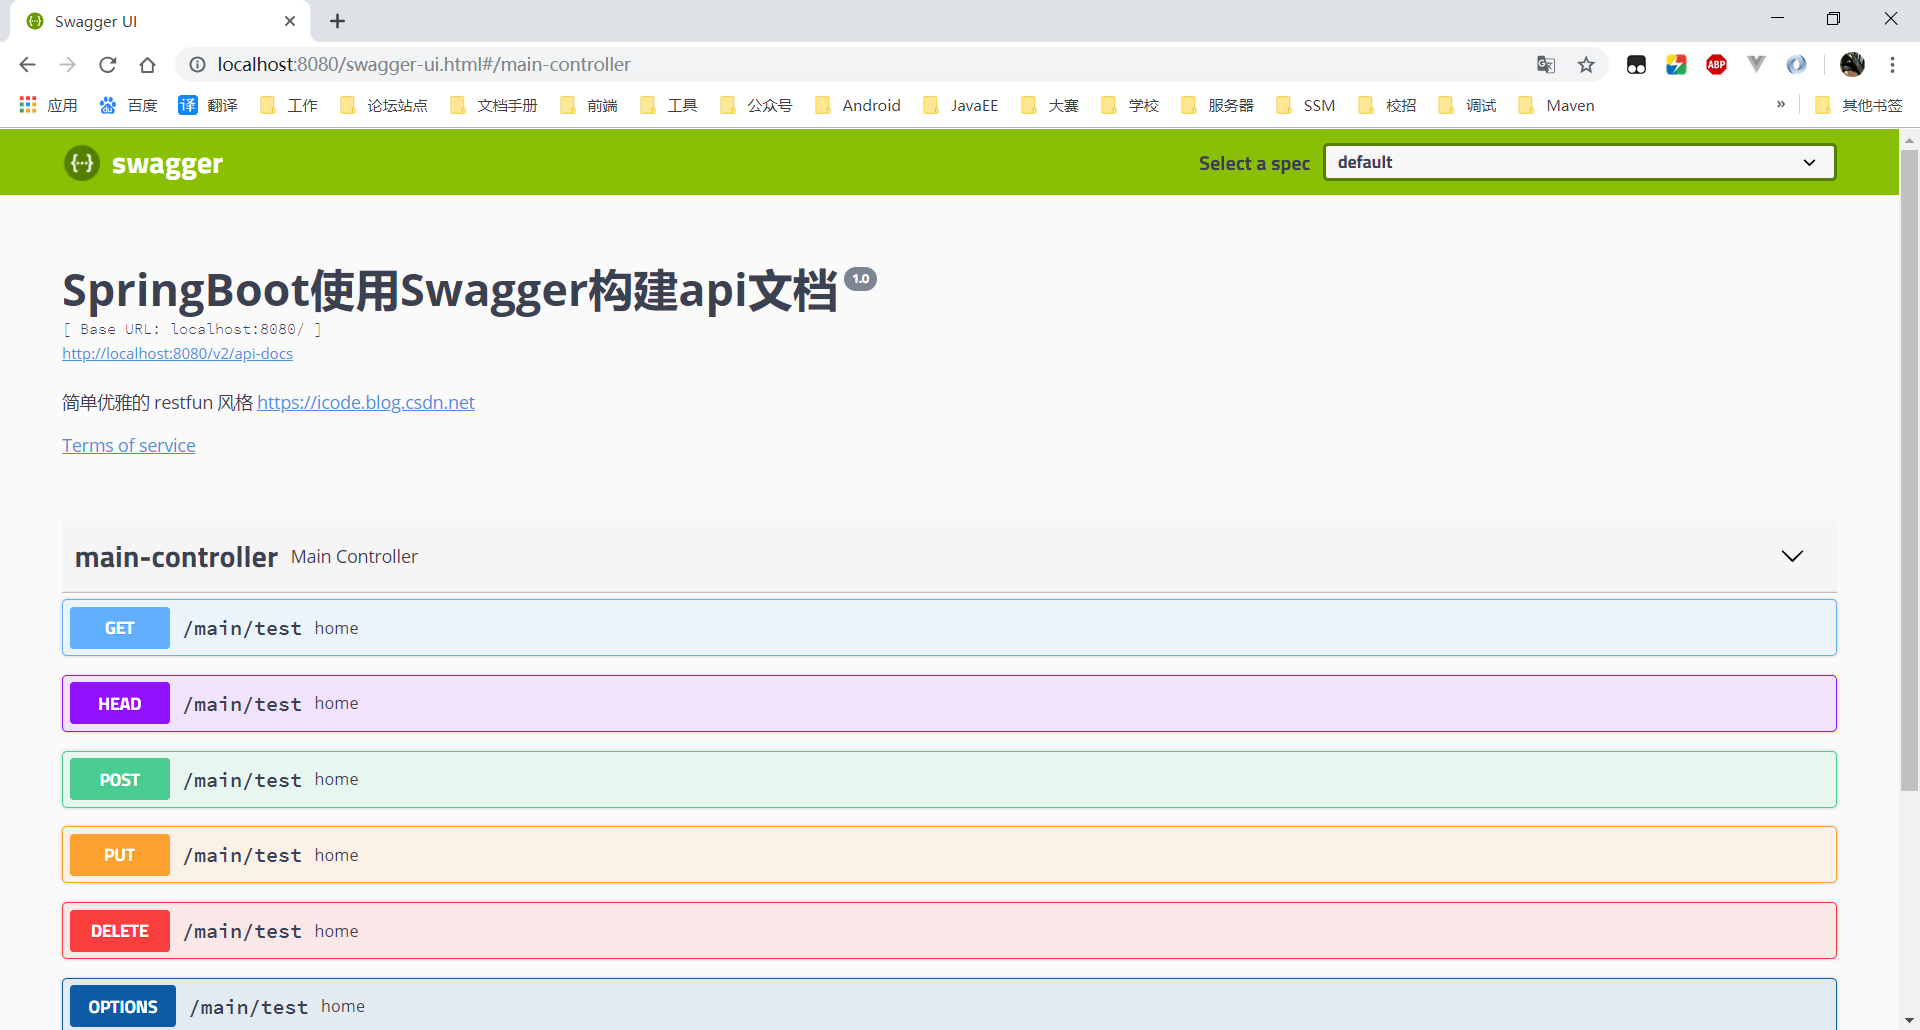Click the browser forward arrow
This screenshot has height=1030, width=1920.
(x=67, y=65)
